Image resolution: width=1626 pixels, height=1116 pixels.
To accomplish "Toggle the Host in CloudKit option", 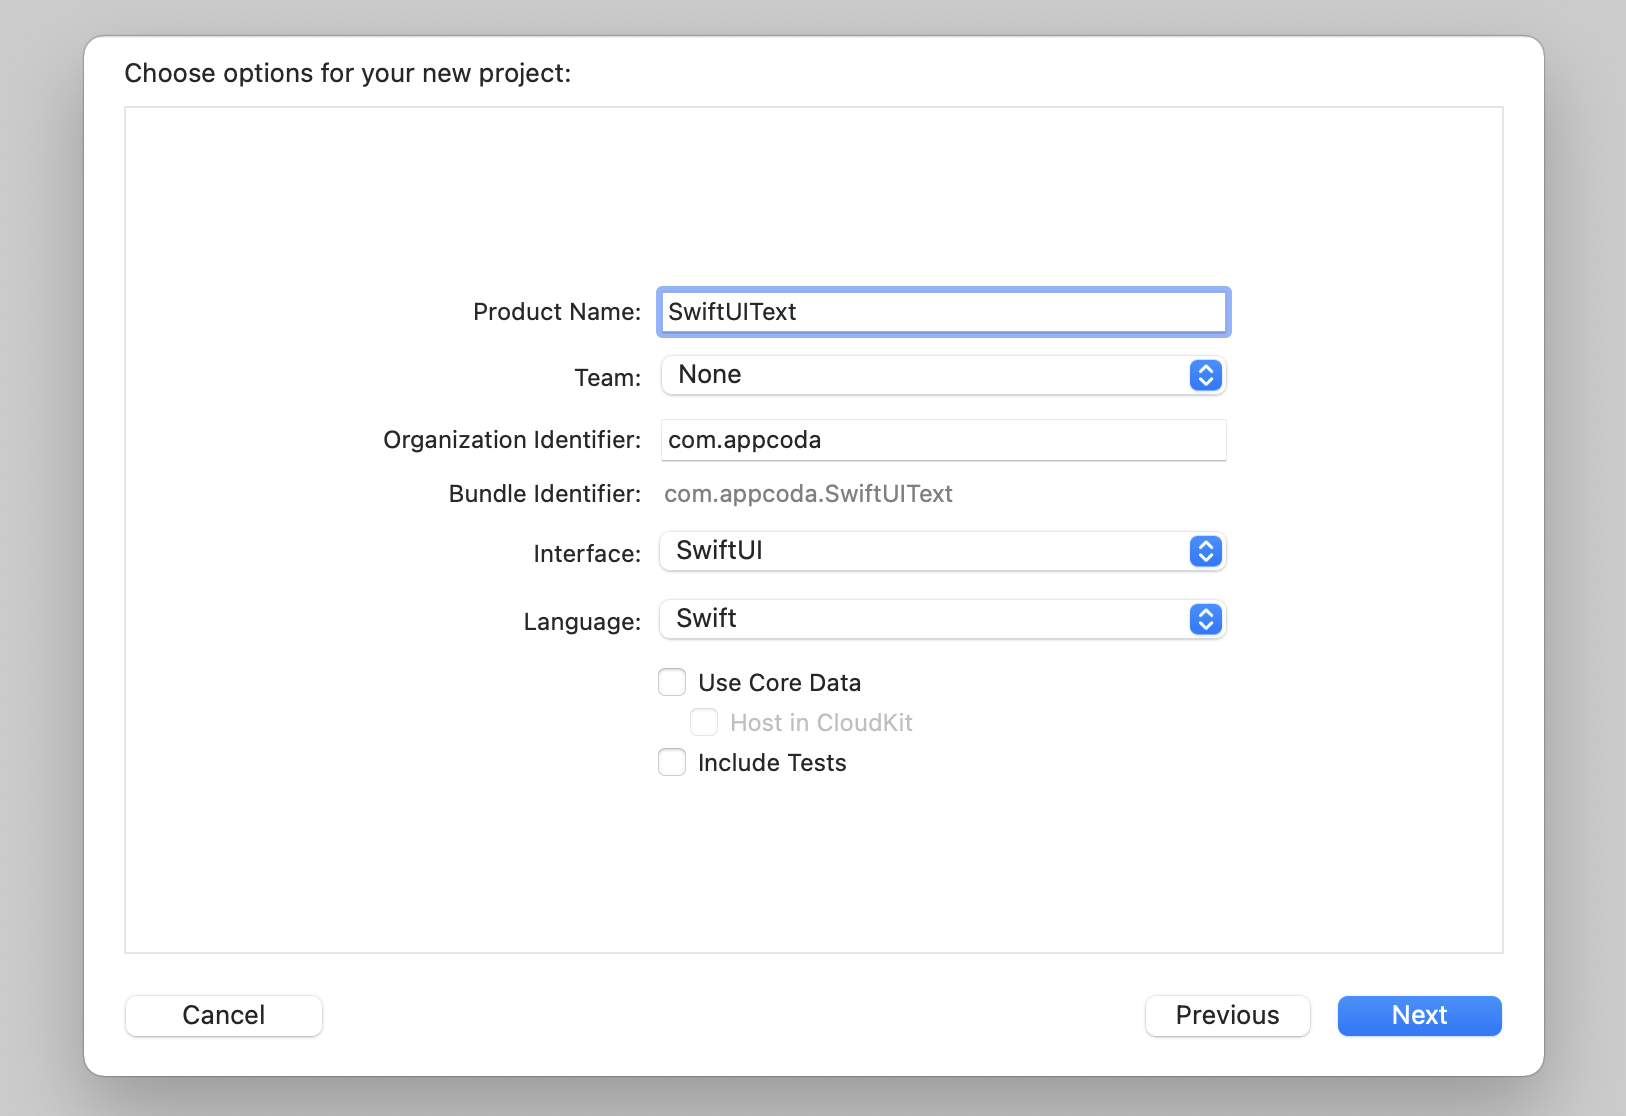I will [704, 722].
